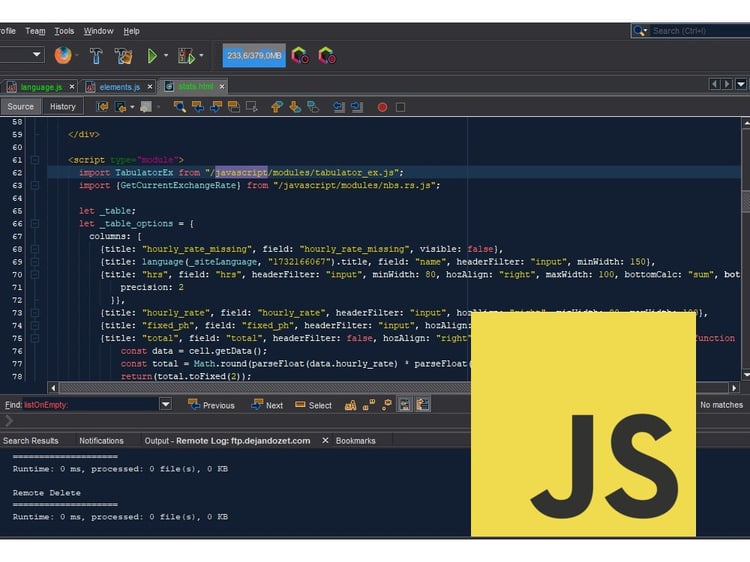
Task: Click the Shift Line Right icon
Action: (357, 107)
